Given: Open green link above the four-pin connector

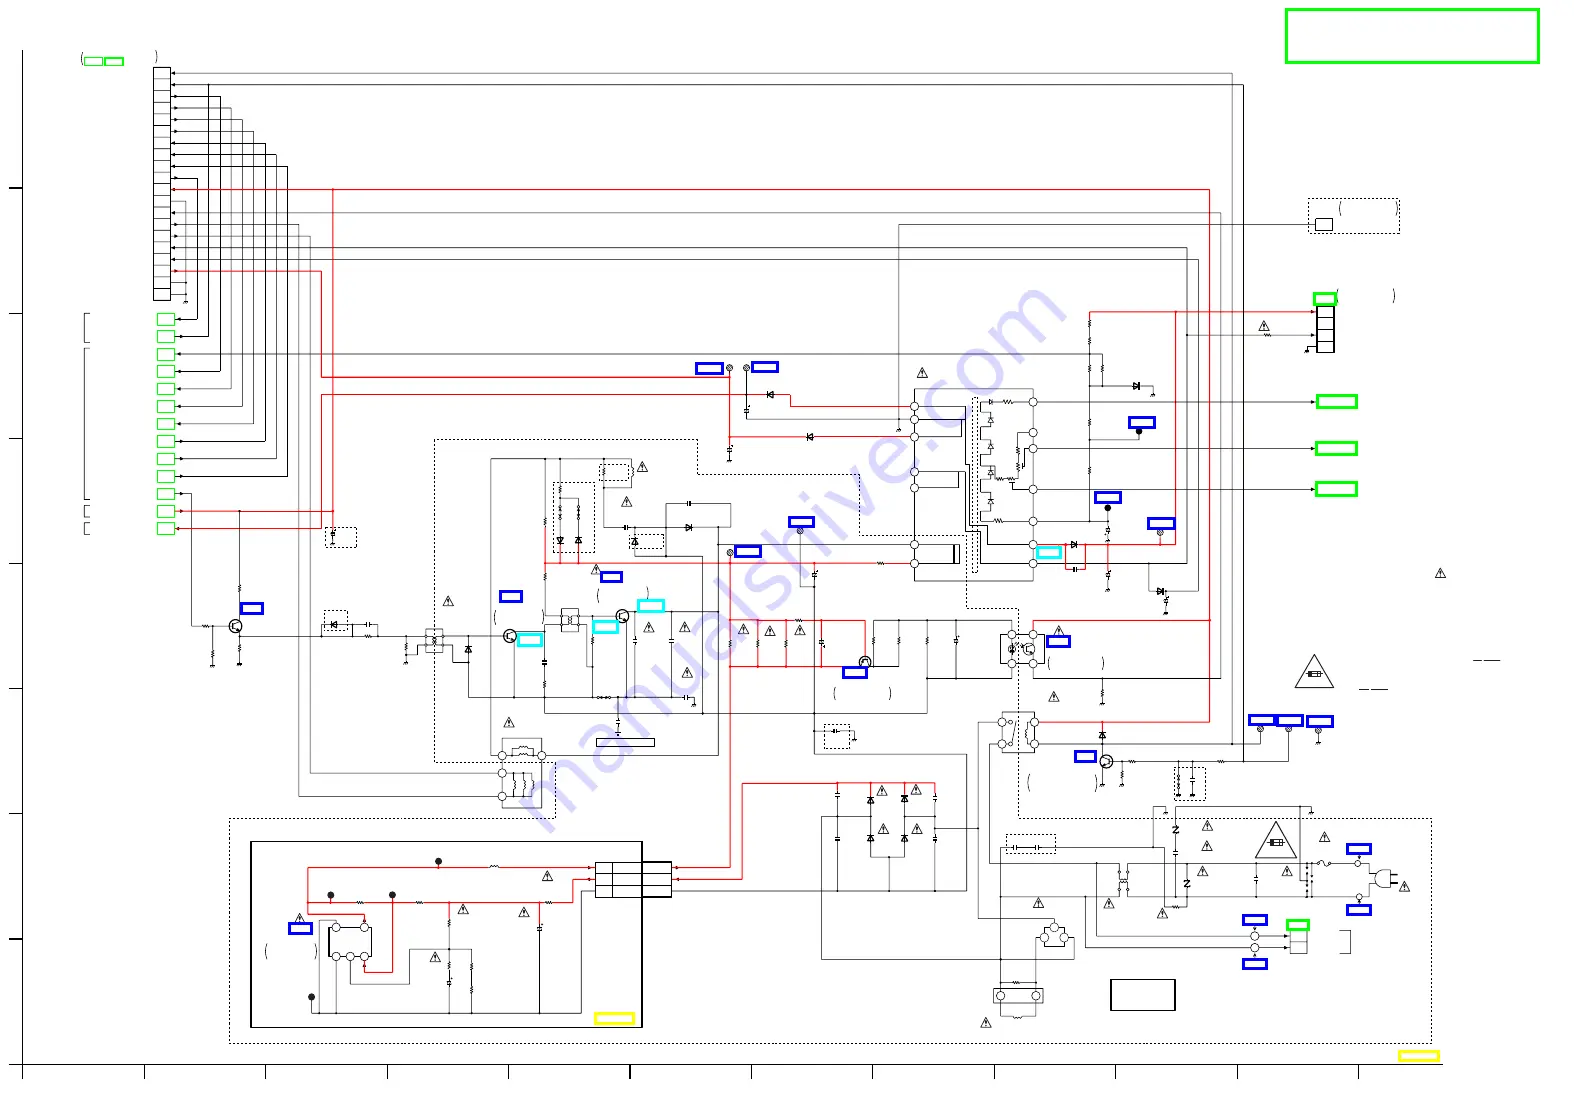Looking at the screenshot, I should [1324, 298].
